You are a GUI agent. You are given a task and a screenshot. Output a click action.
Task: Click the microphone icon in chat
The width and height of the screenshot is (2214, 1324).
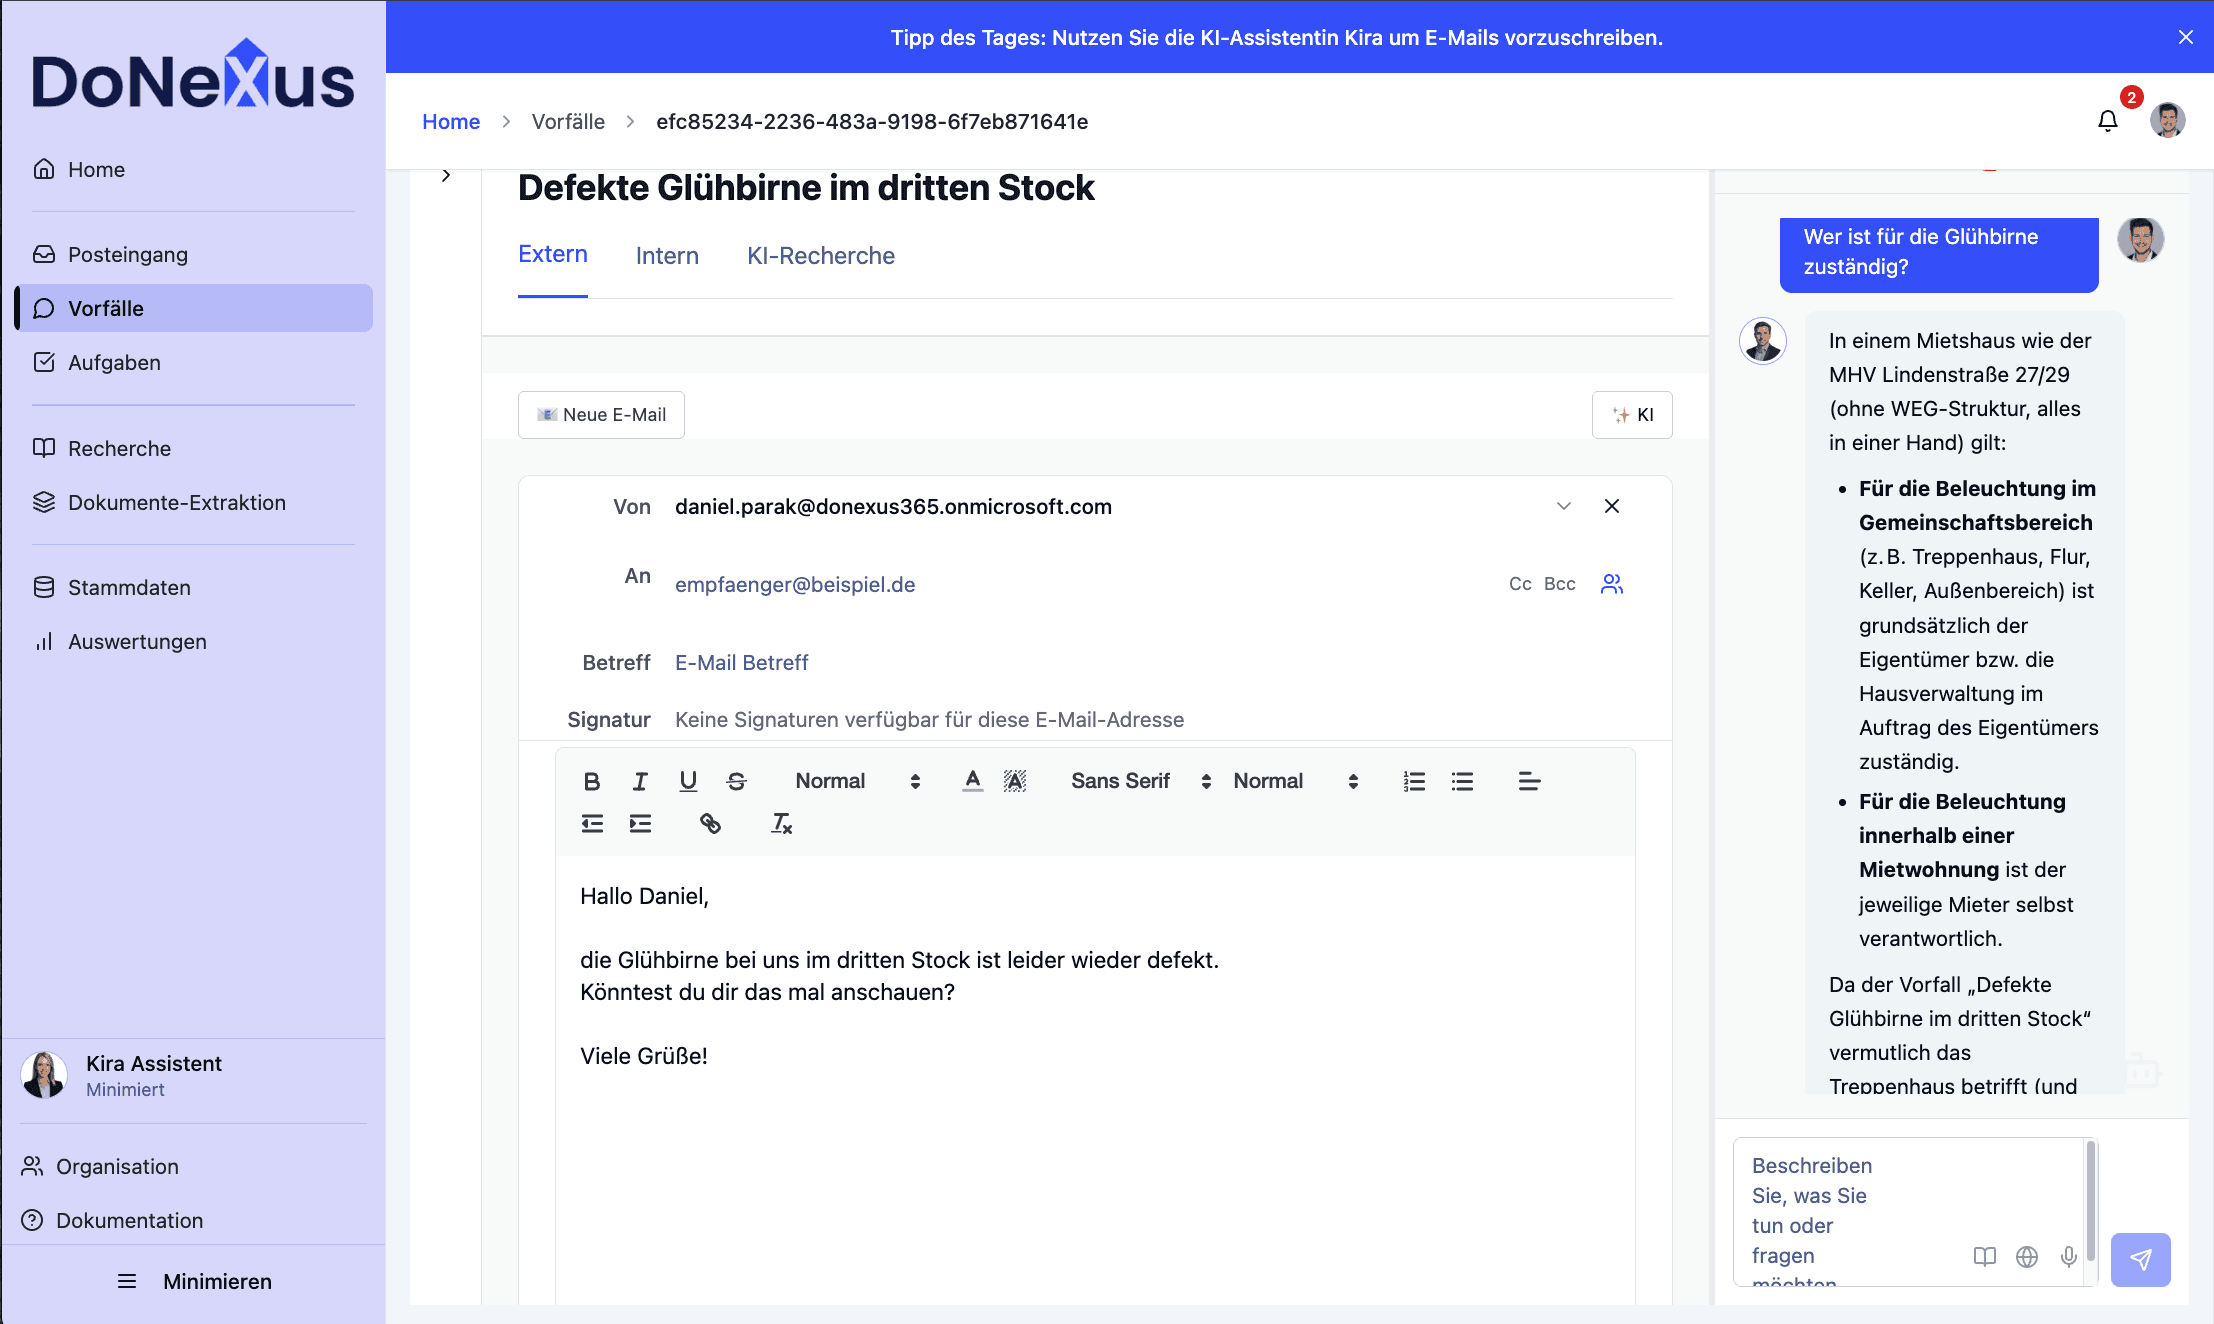(2069, 1256)
